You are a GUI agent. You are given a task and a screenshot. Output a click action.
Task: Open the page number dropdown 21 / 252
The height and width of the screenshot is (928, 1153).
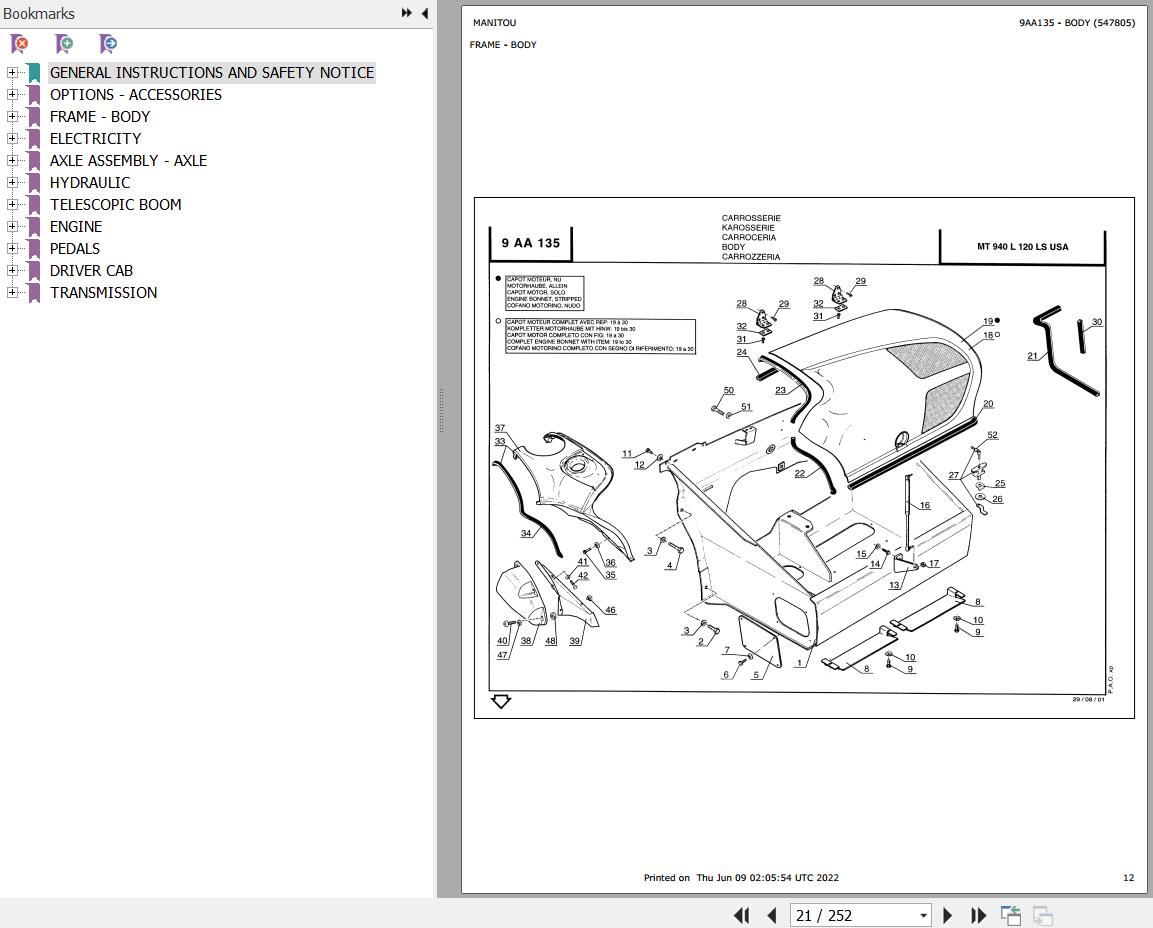(x=923, y=915)
